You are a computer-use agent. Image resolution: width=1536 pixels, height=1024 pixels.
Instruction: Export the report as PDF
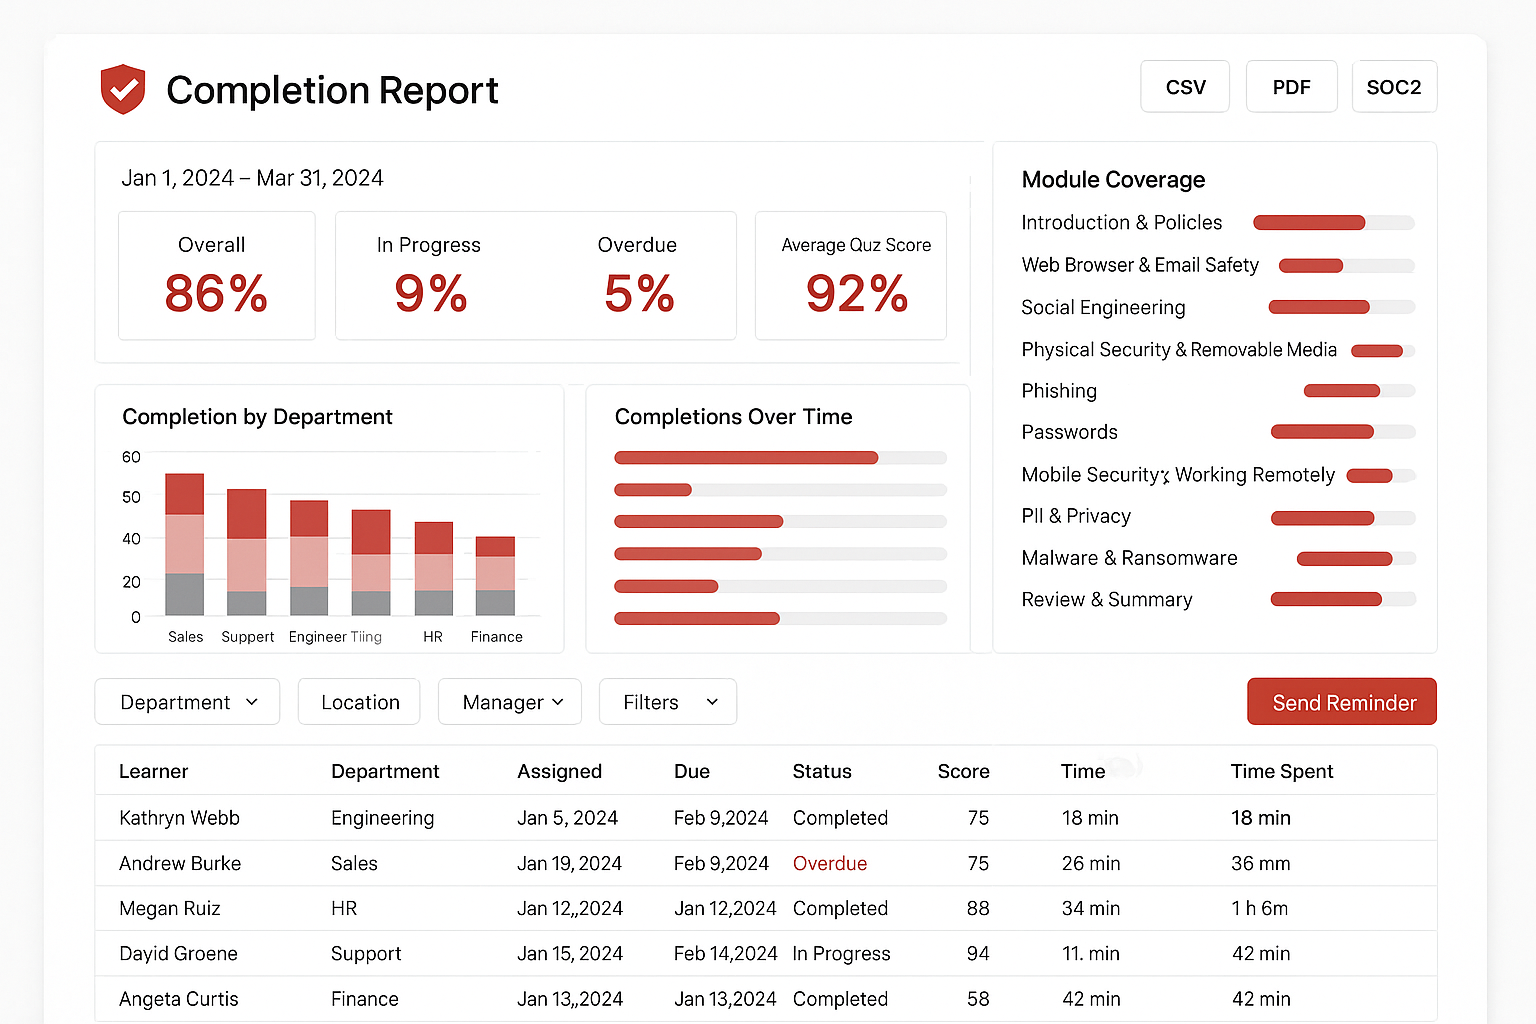click(1291, 87)
